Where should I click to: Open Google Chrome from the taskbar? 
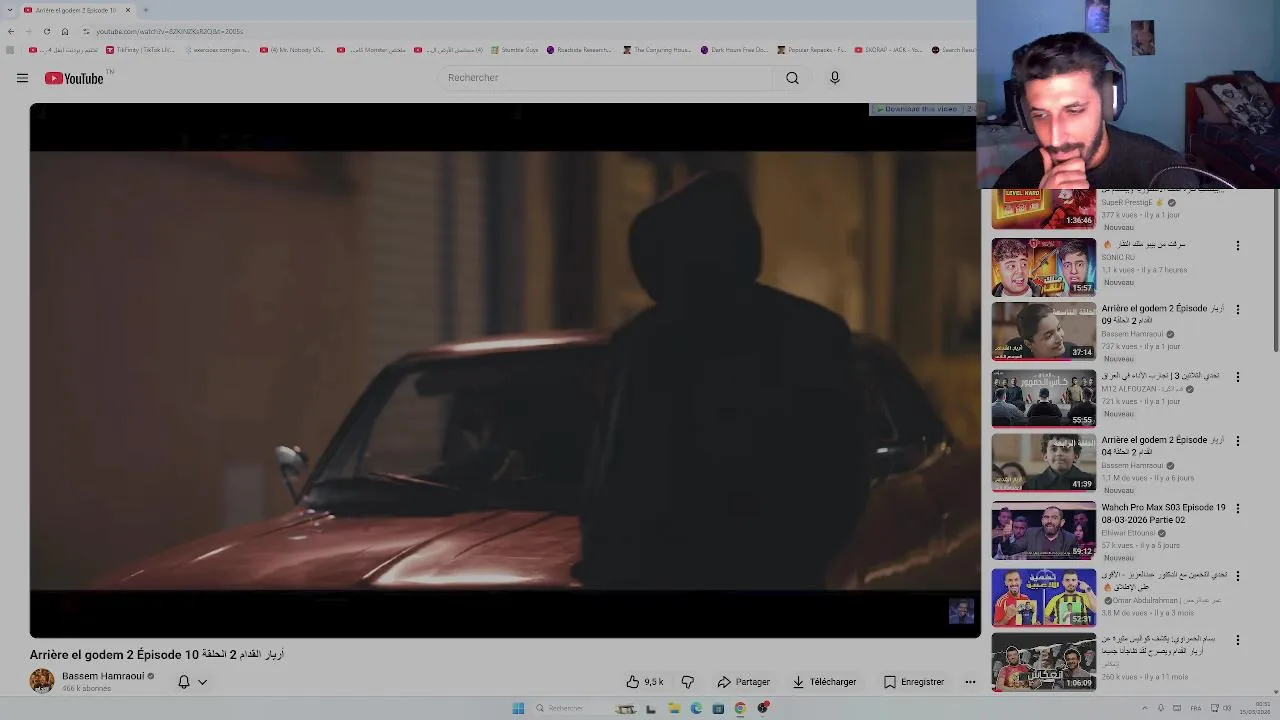point(740,709)
